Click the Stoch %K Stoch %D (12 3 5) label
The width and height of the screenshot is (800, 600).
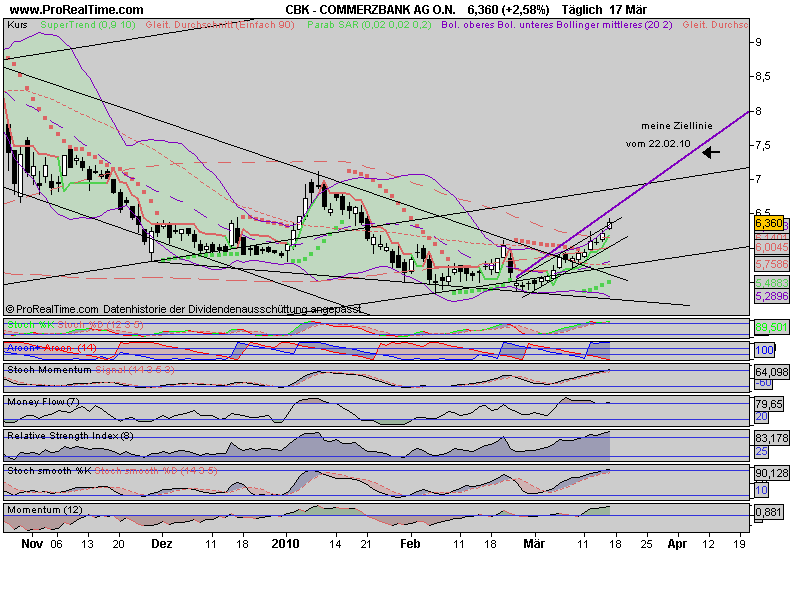pos(75,324)
